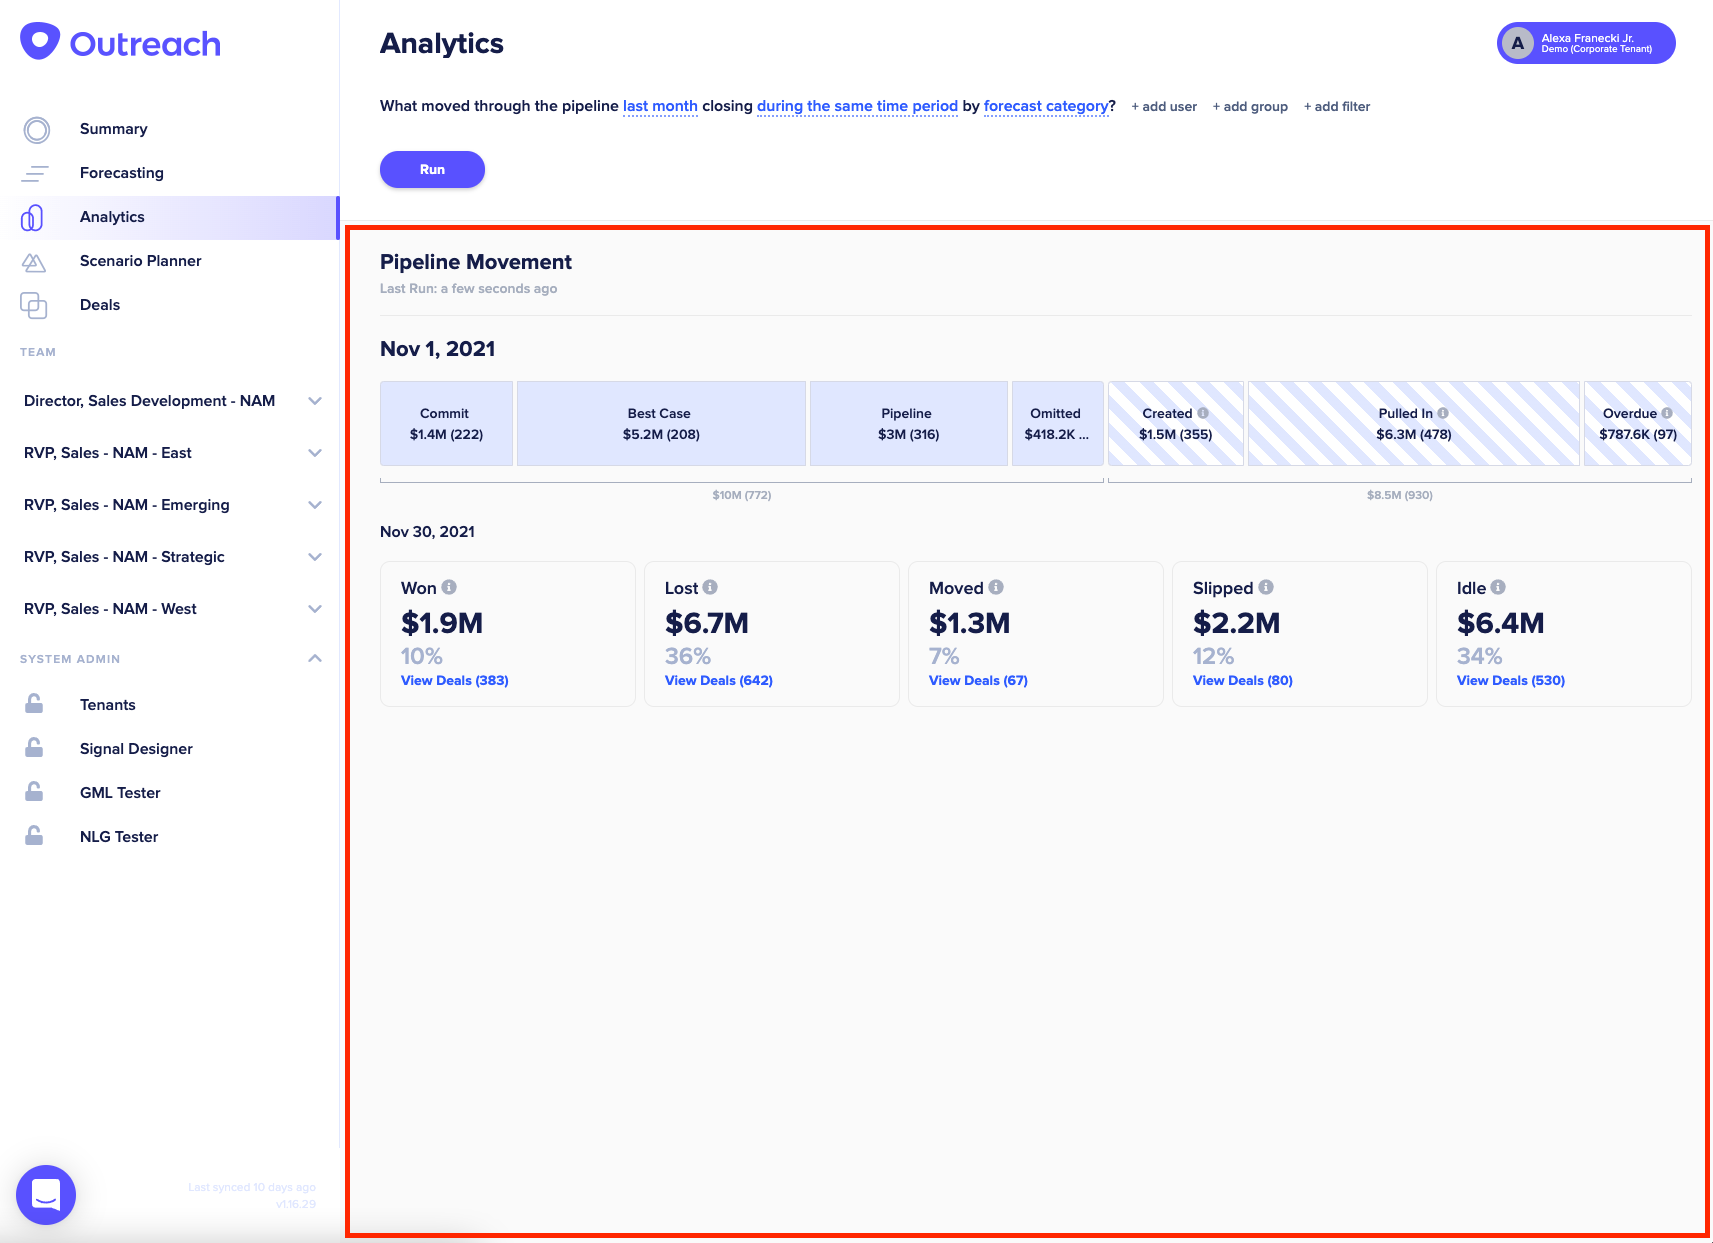Select Analytics menu item
1713x1243 pixels.
(112, 217)
